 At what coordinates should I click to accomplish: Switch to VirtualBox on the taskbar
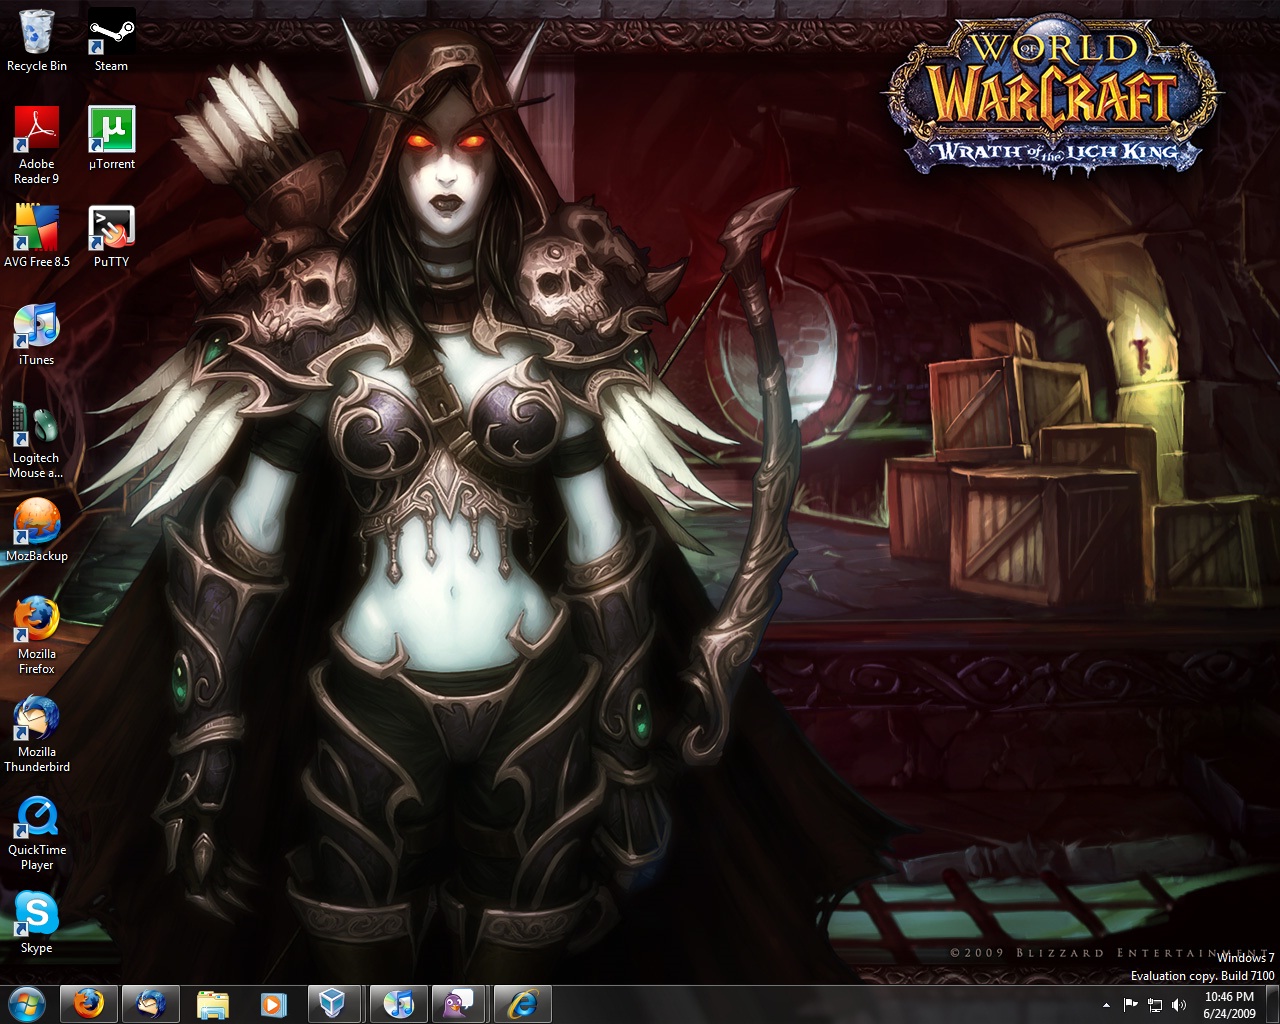click(x=337, y=1004)
